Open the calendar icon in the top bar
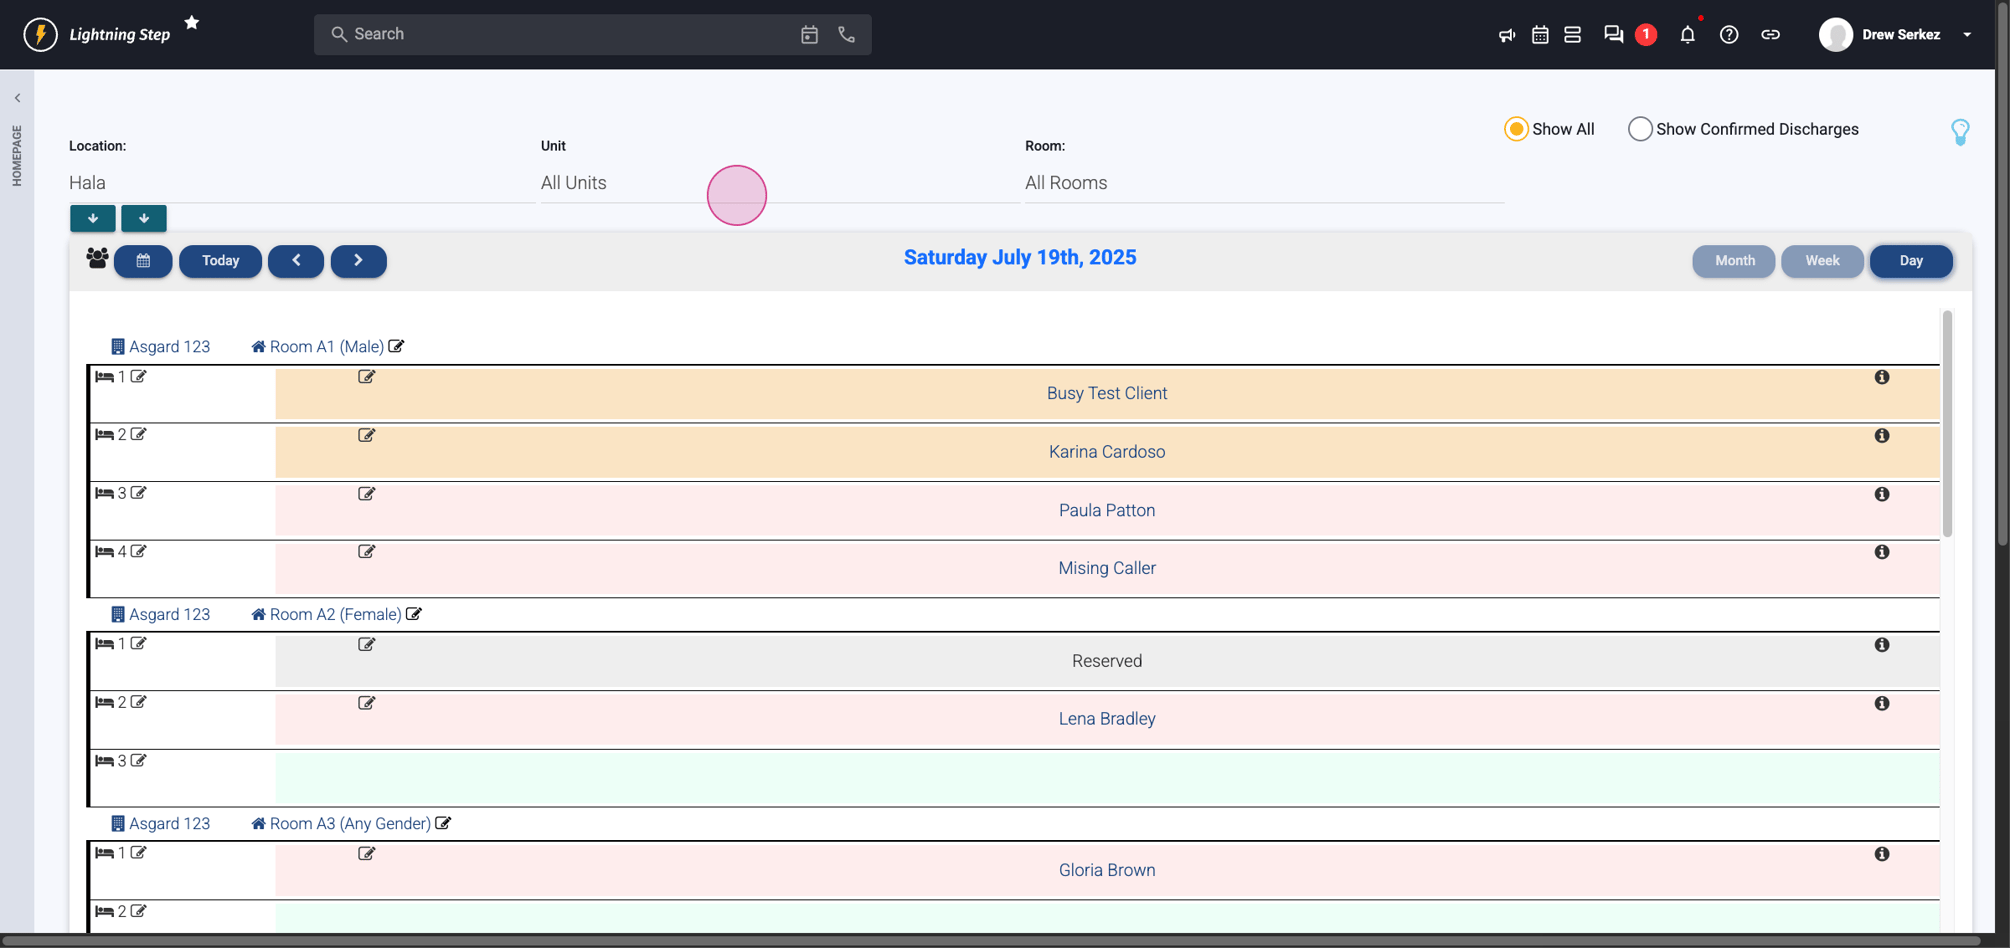The image size is (2010, 948). (1540, 34)
